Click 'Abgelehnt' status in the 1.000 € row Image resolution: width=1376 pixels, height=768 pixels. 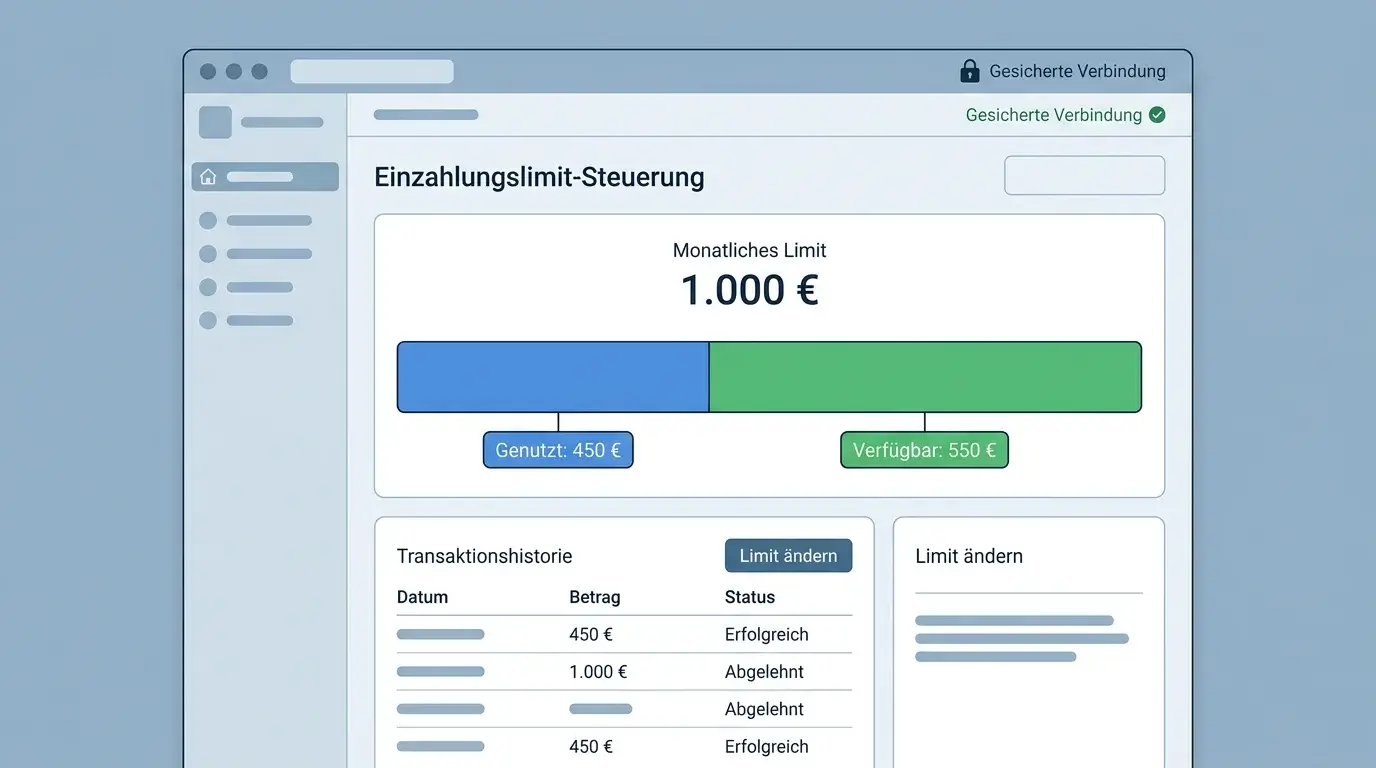(x=764, y=672)
